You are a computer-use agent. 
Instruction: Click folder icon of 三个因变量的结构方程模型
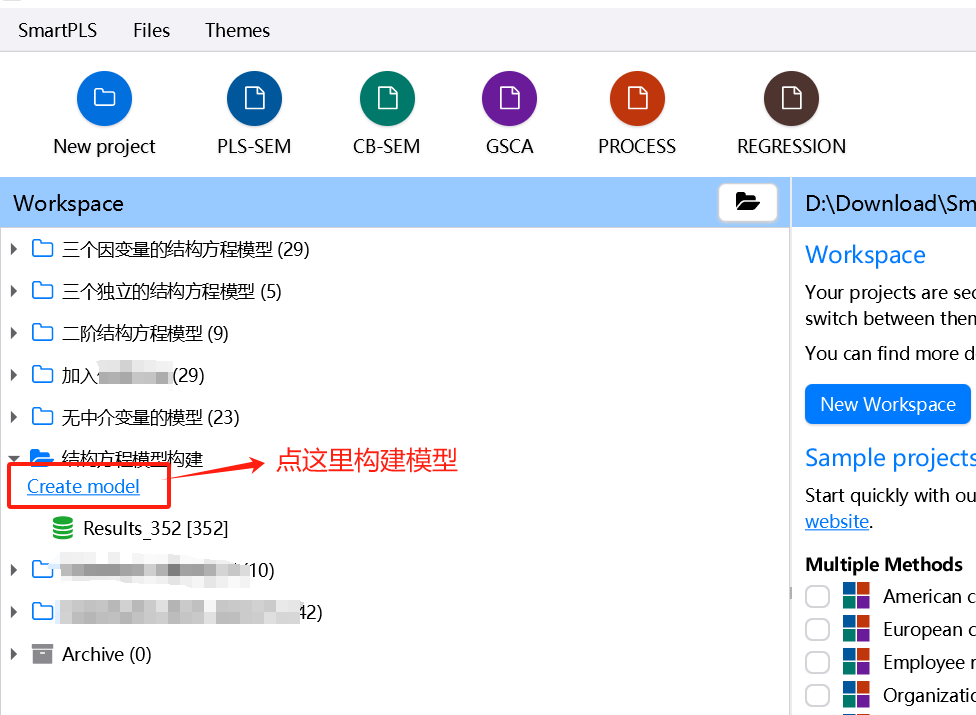[x=42, y=248]
